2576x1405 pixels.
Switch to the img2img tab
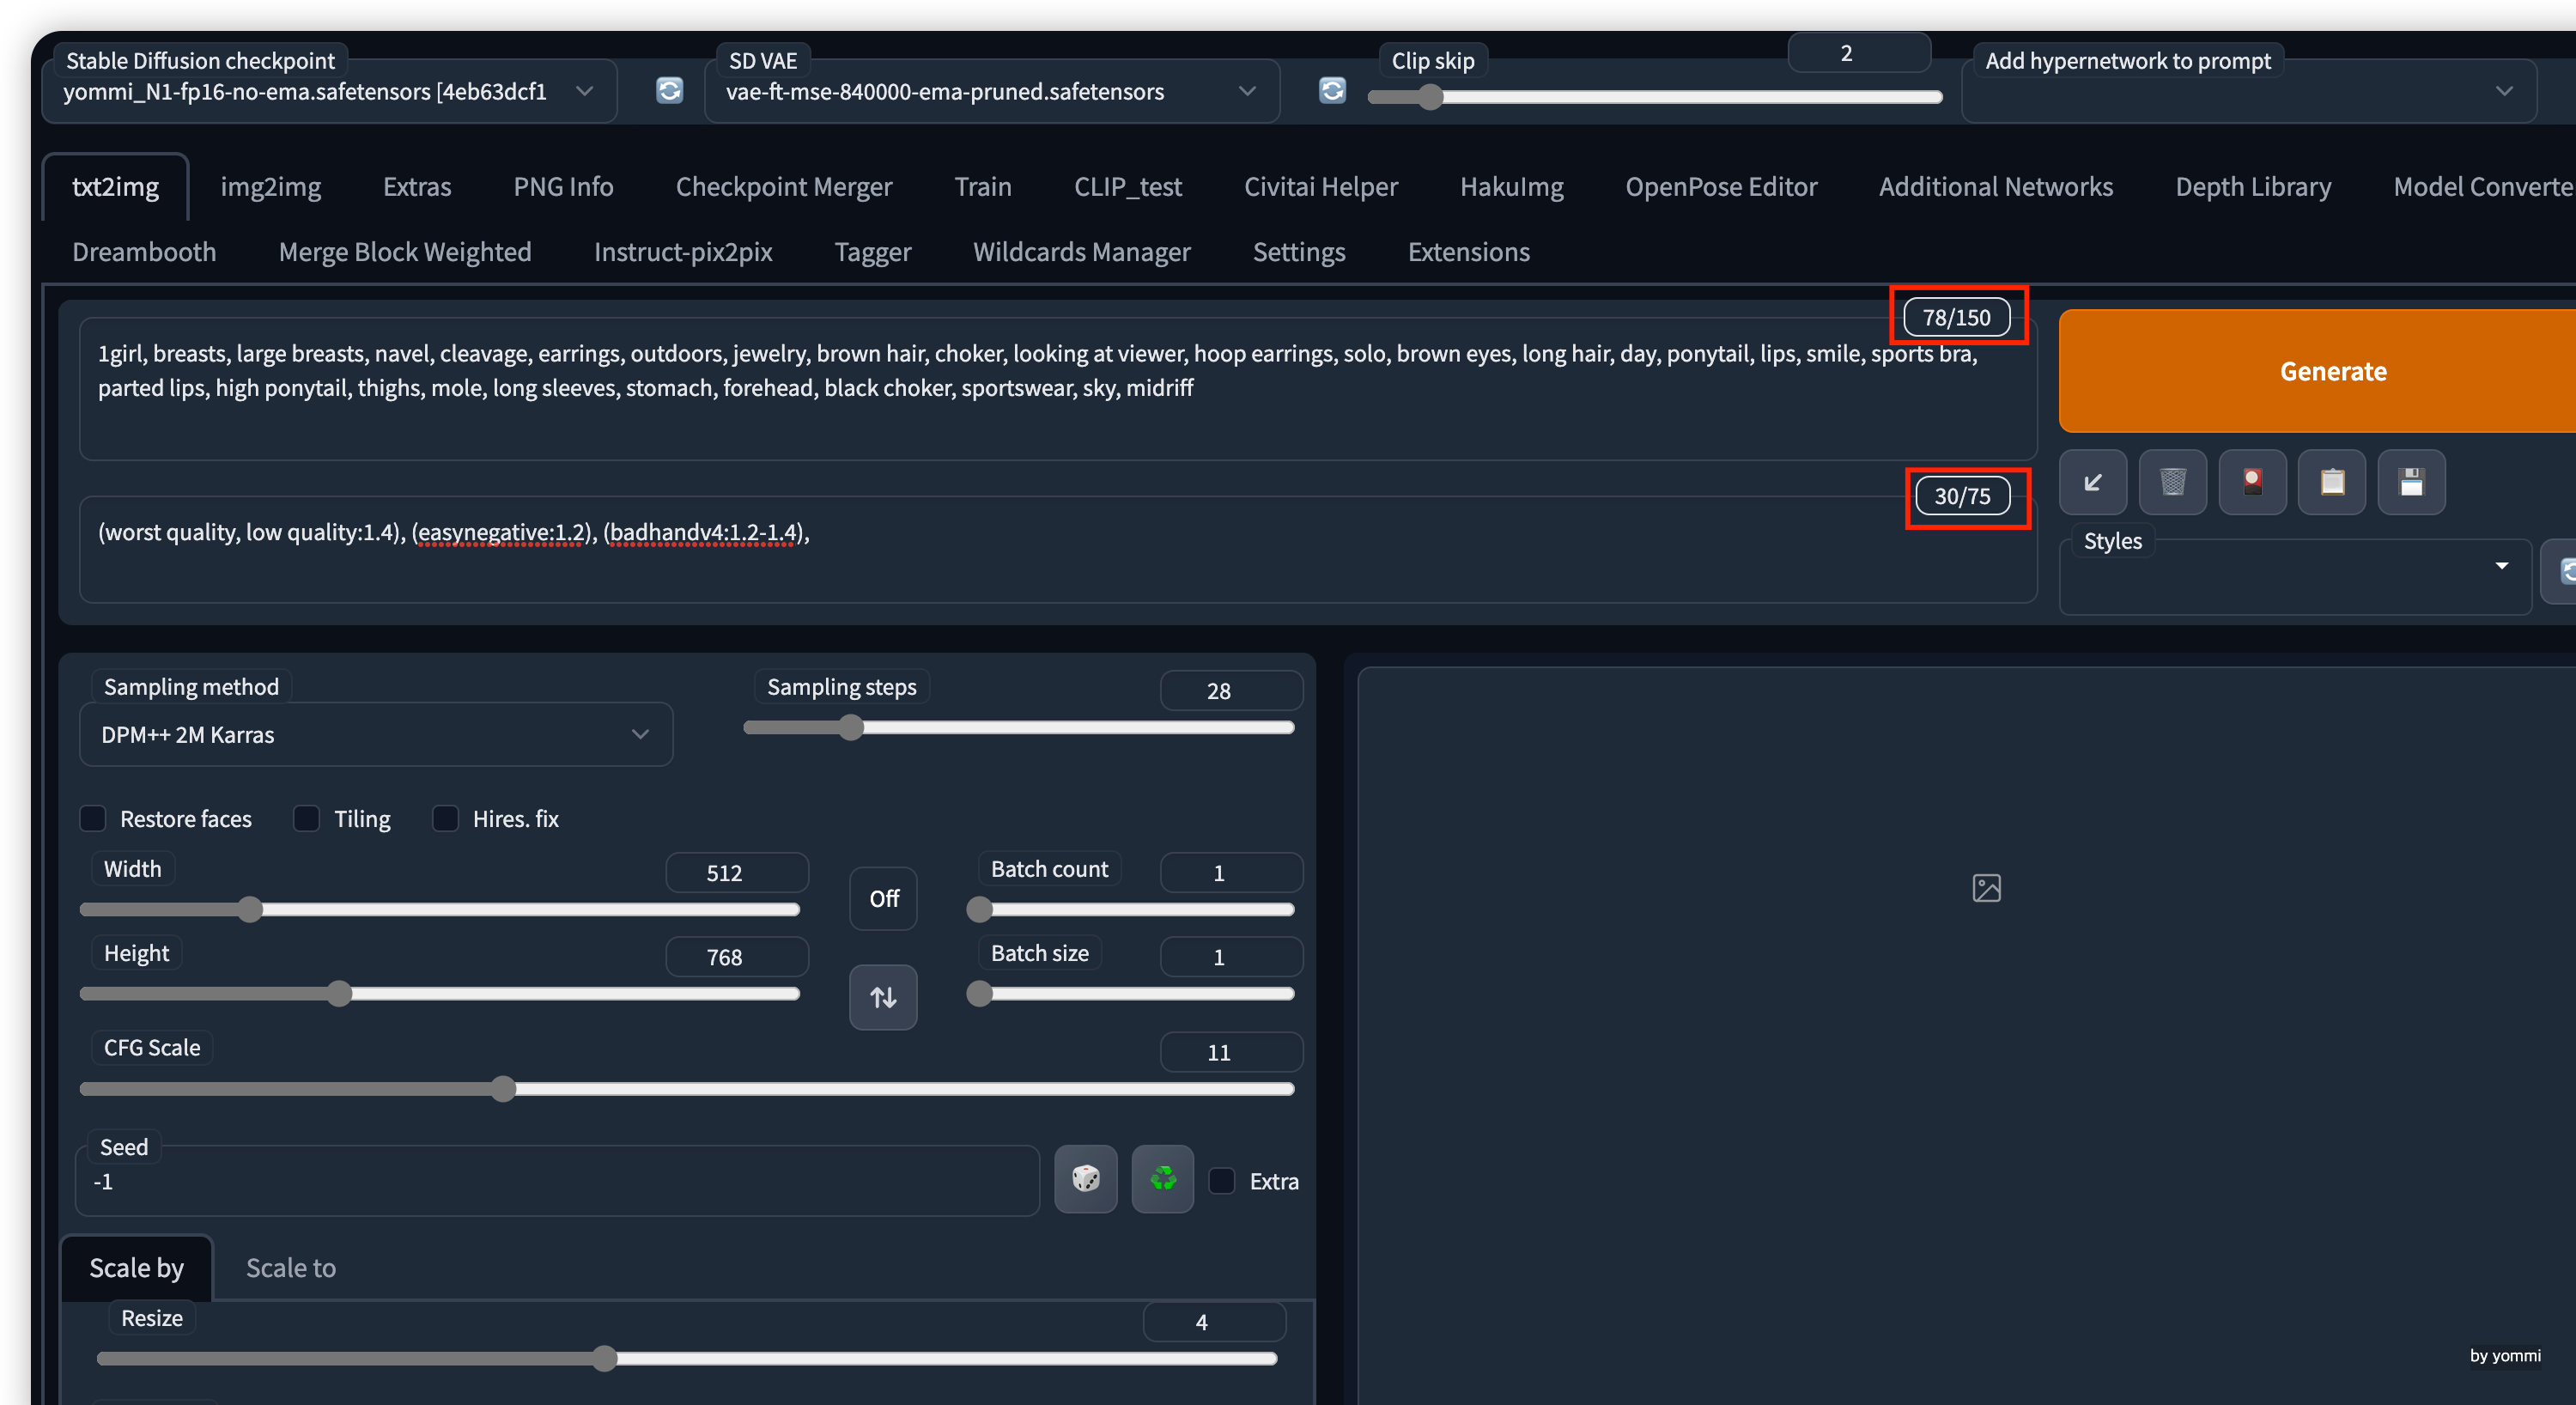(x=271, y=187)
